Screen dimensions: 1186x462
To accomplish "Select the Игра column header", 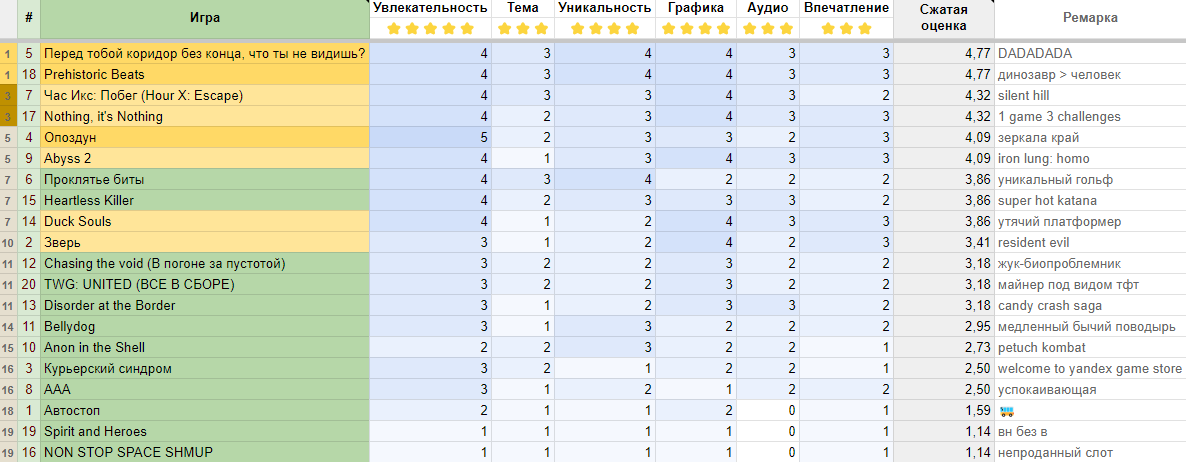I will (x=205, y=18).
